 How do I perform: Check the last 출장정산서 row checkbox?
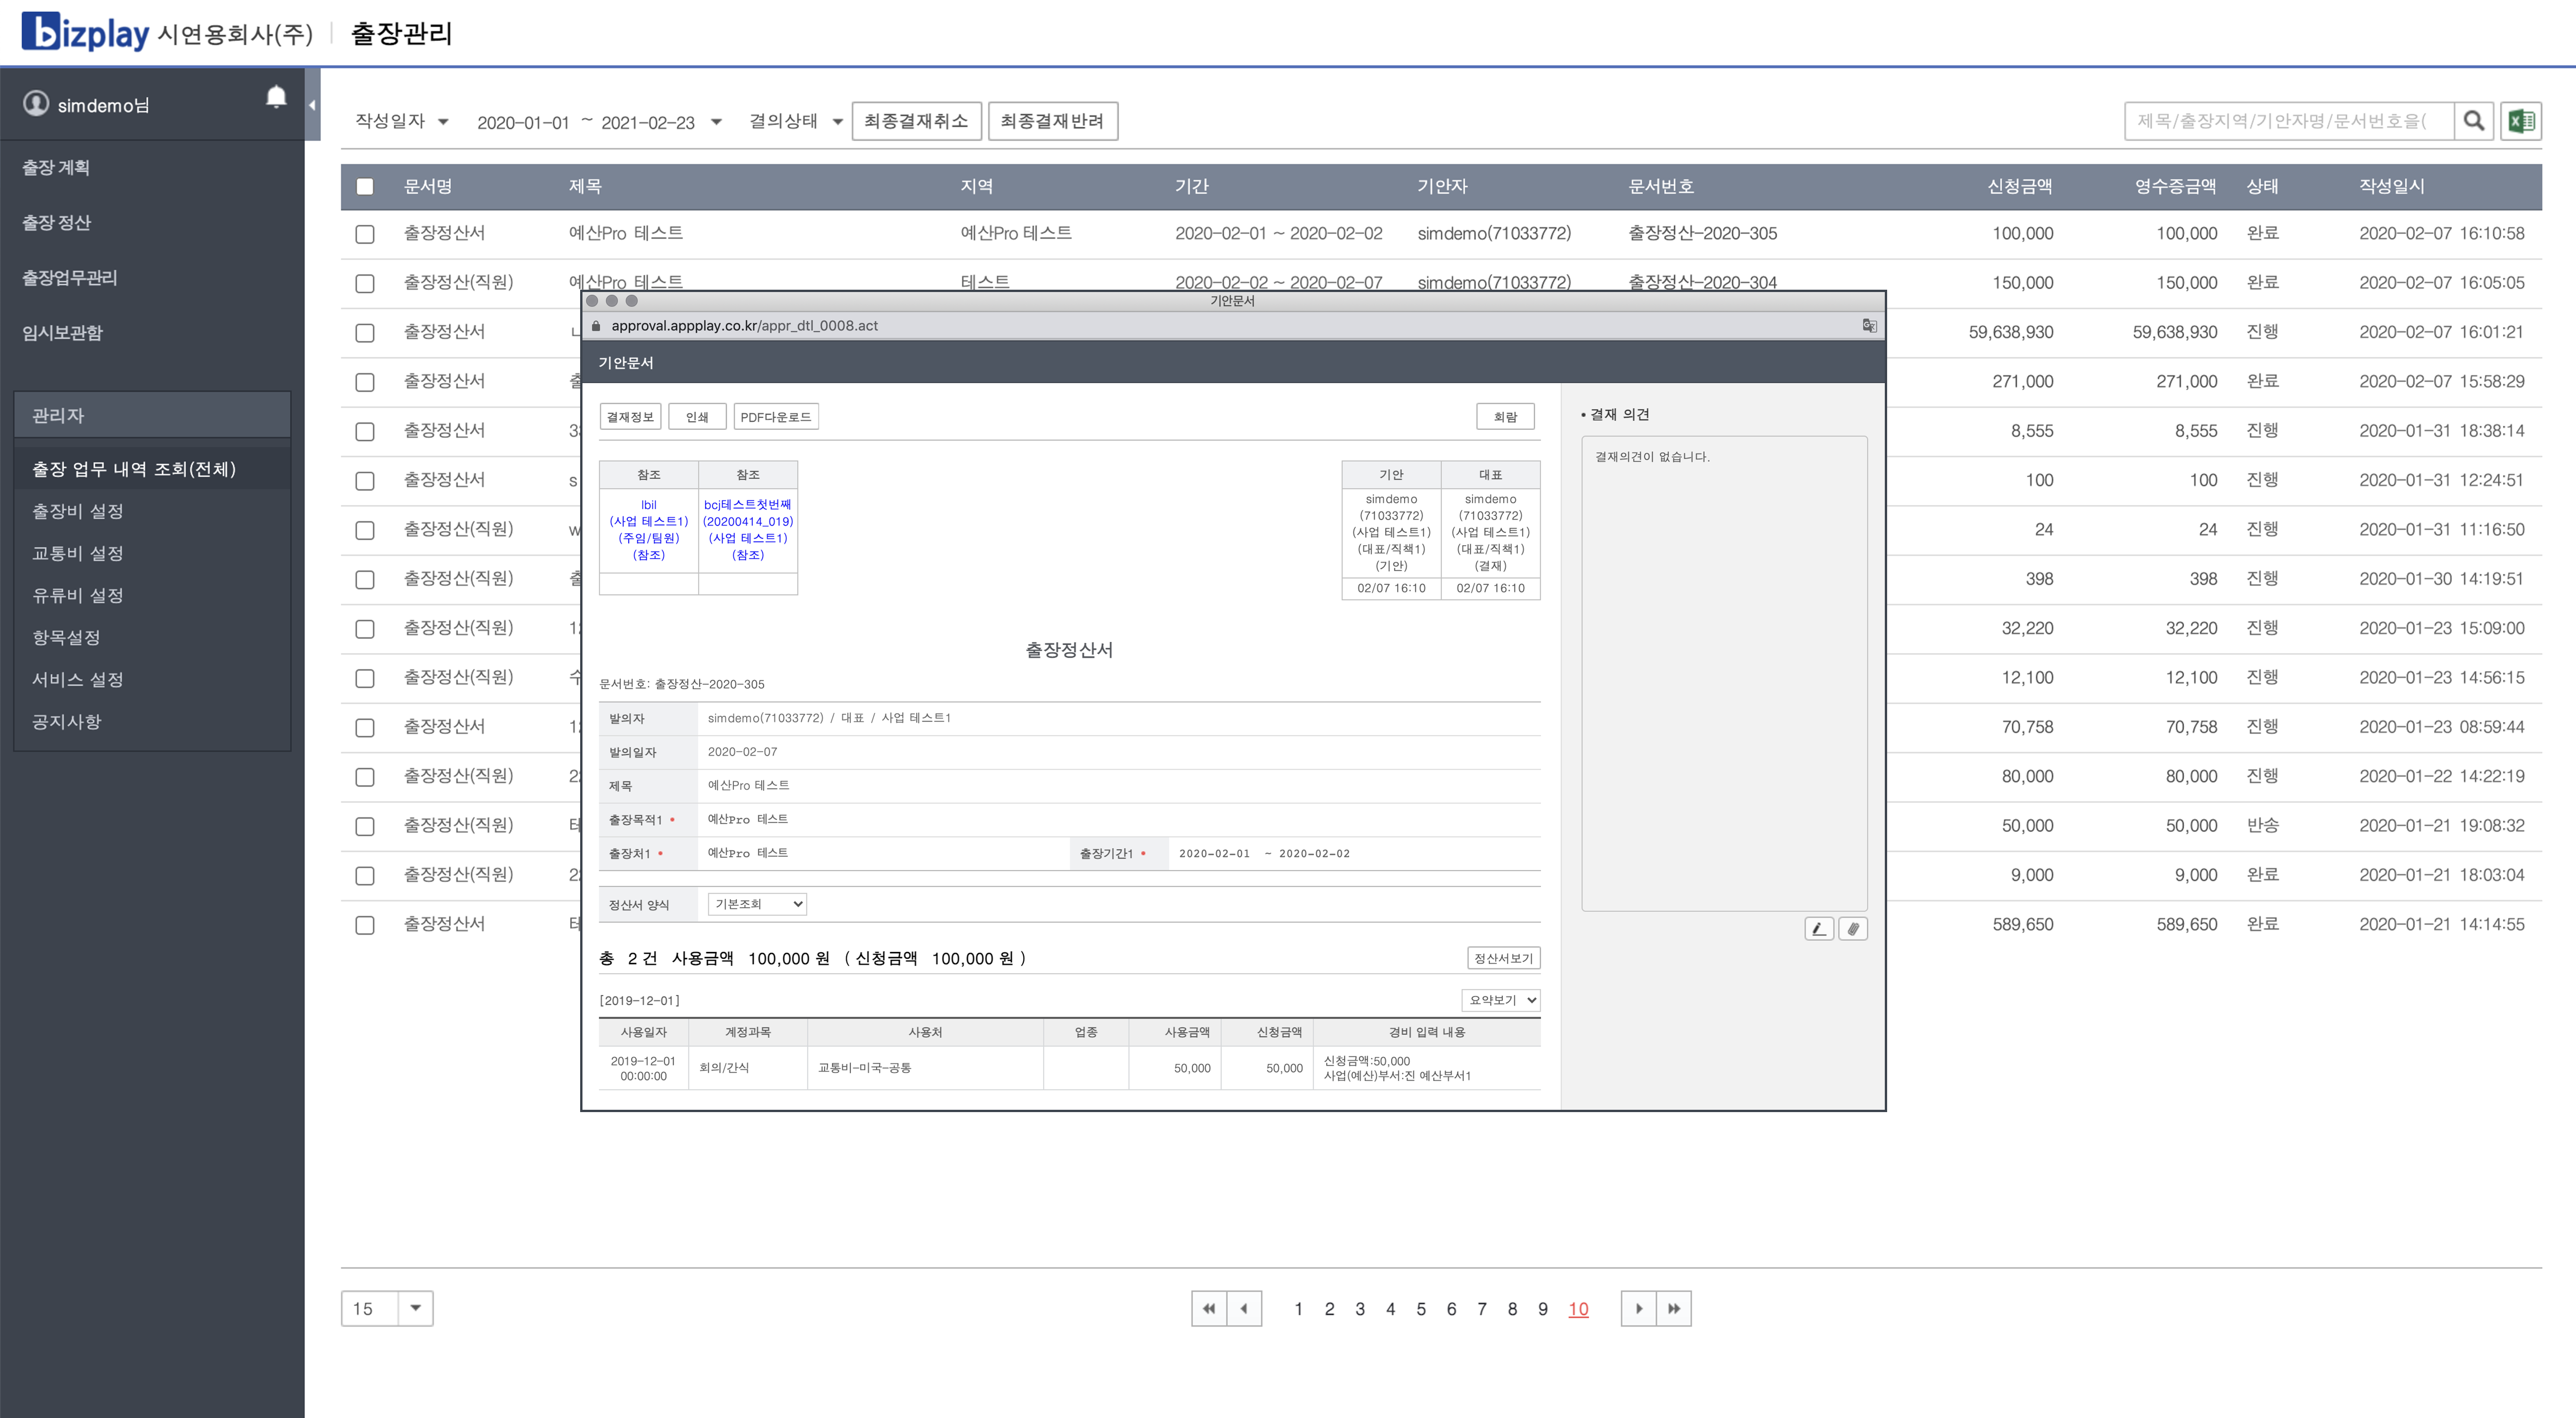(364, 924)
